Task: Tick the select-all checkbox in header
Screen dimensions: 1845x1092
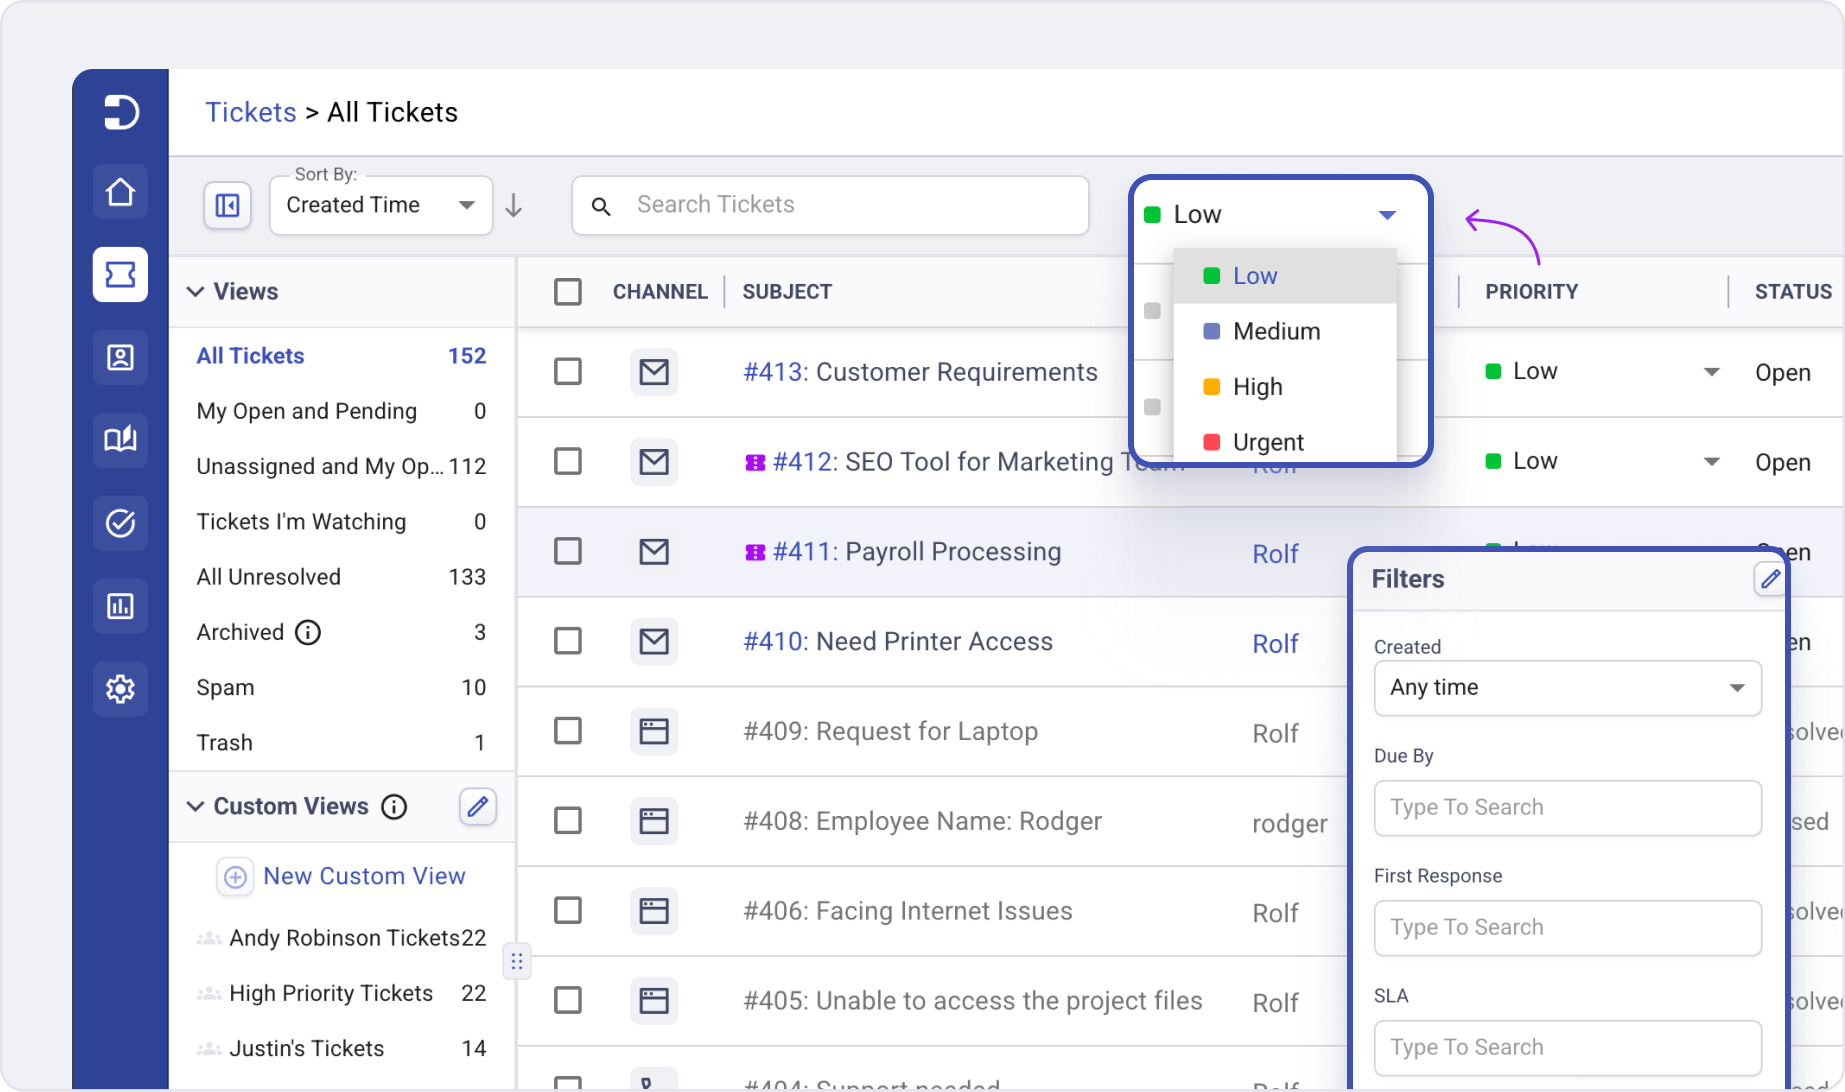Action: (568, 292)
